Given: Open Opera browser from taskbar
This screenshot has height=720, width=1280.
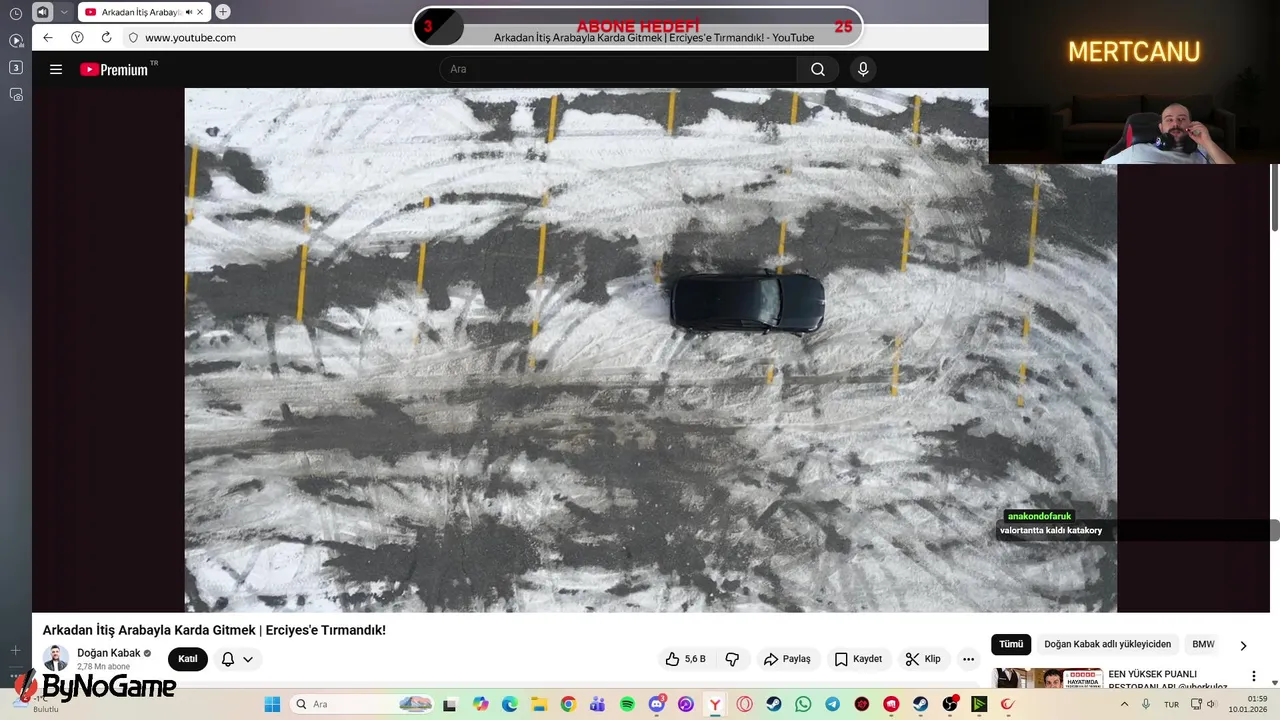Looking at the screenshot, I should 745,704.
